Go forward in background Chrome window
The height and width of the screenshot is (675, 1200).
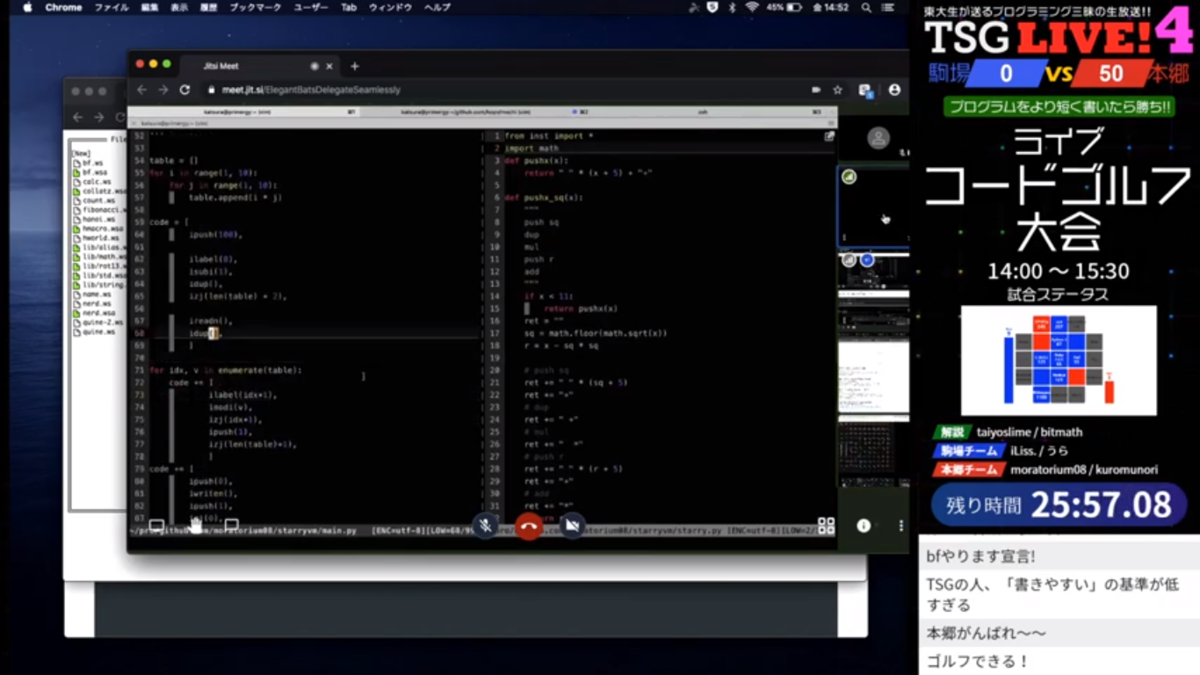[x=98, y=117]
